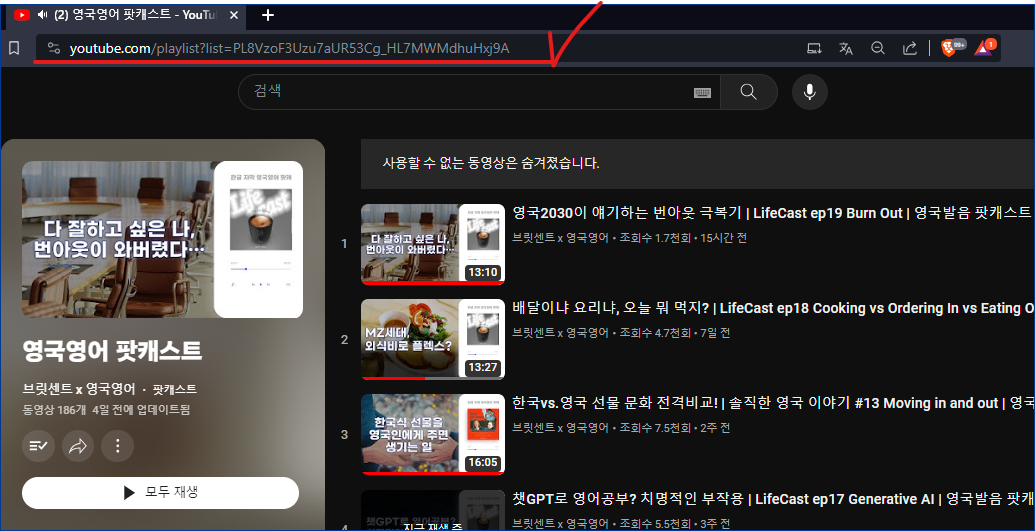Screen dimensions: 1035x531
Task: Start voice search with microphone button
Action: 809,92
